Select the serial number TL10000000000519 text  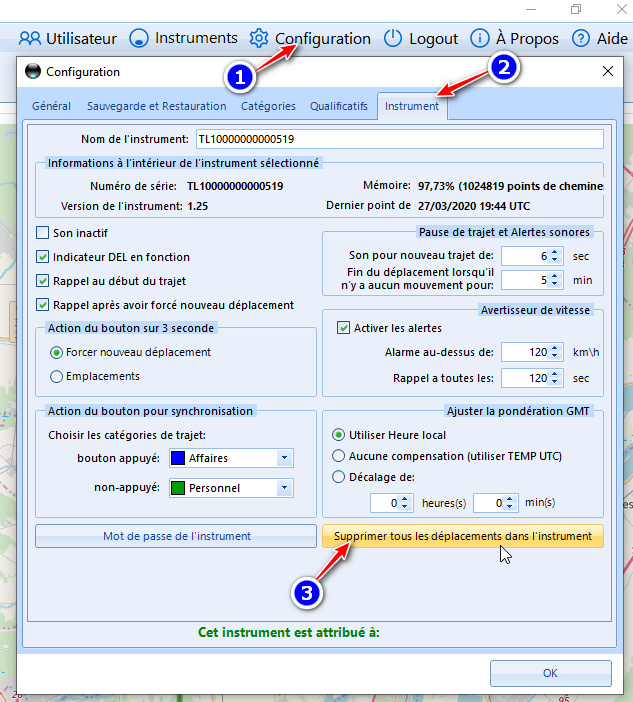coord(235,186)
